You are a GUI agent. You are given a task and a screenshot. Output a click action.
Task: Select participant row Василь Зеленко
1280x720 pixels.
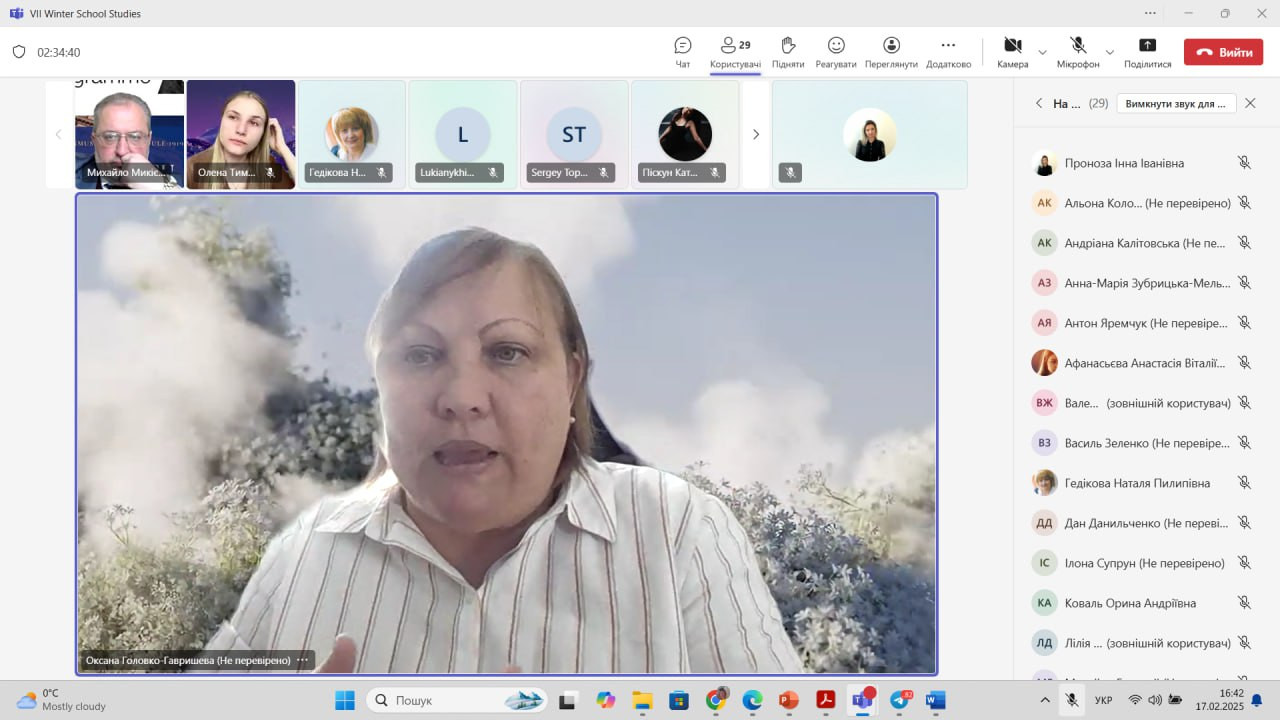pos(1143,443)
